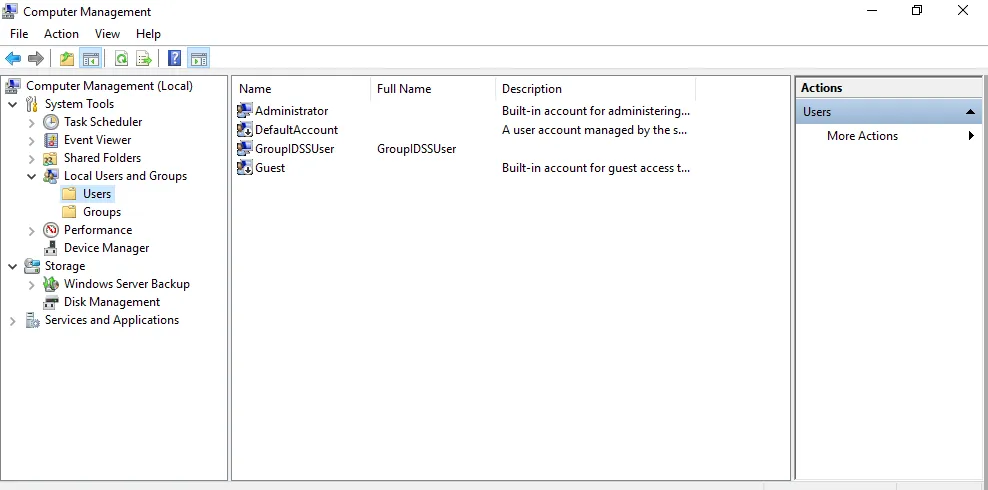988x490 pixels.
Task: Expand the Shared Folders node
Action: point(32,159)
